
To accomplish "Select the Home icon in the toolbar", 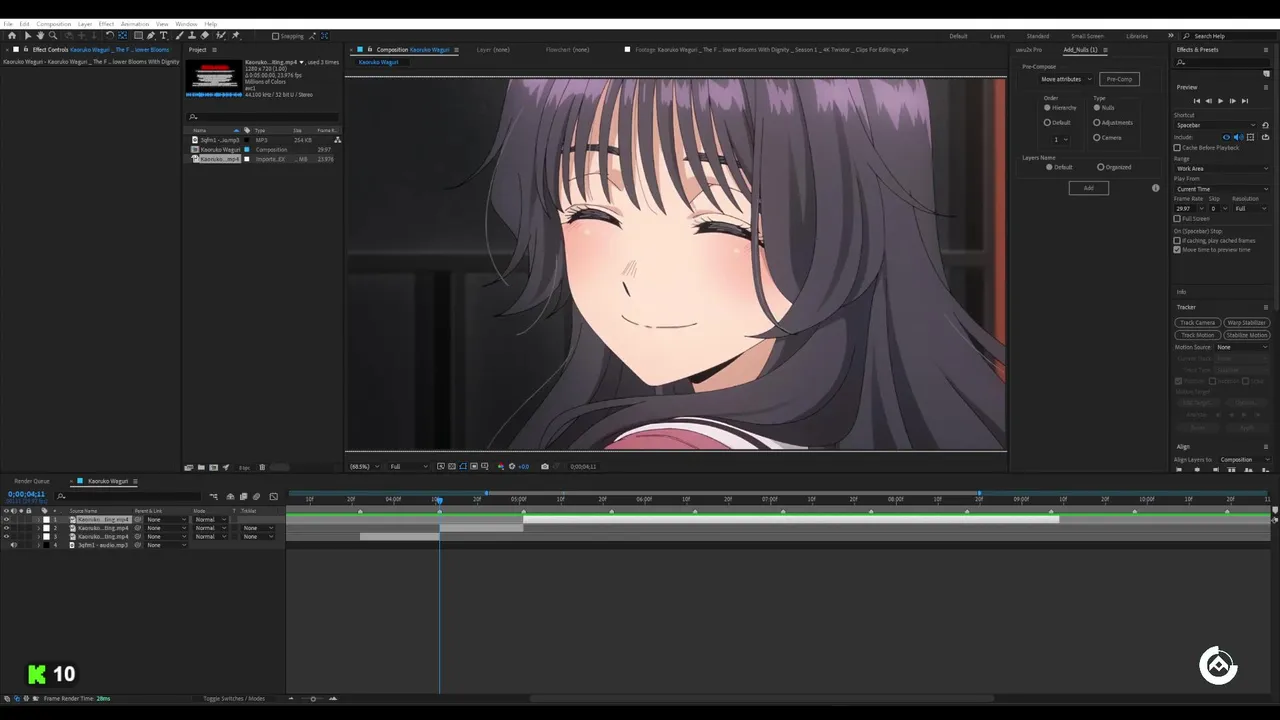I will pyautogui.click(x=12, y=35).
